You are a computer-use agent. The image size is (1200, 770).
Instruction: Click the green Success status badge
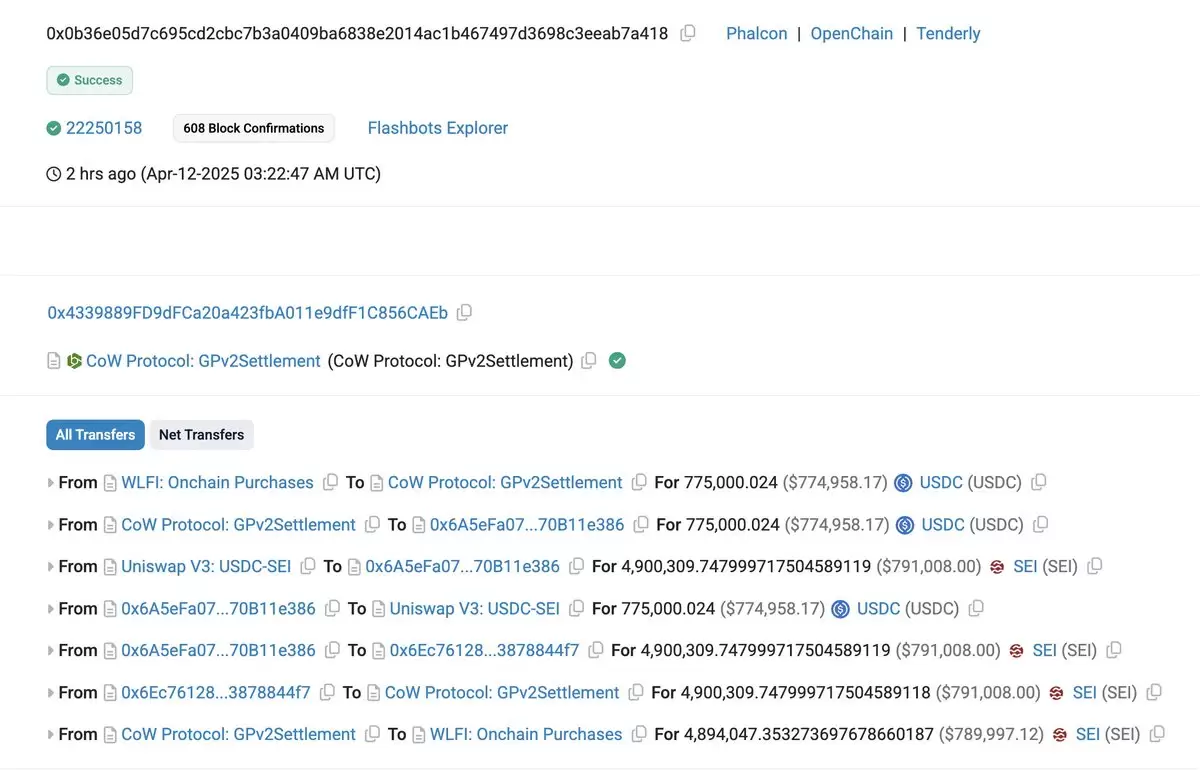90,80
